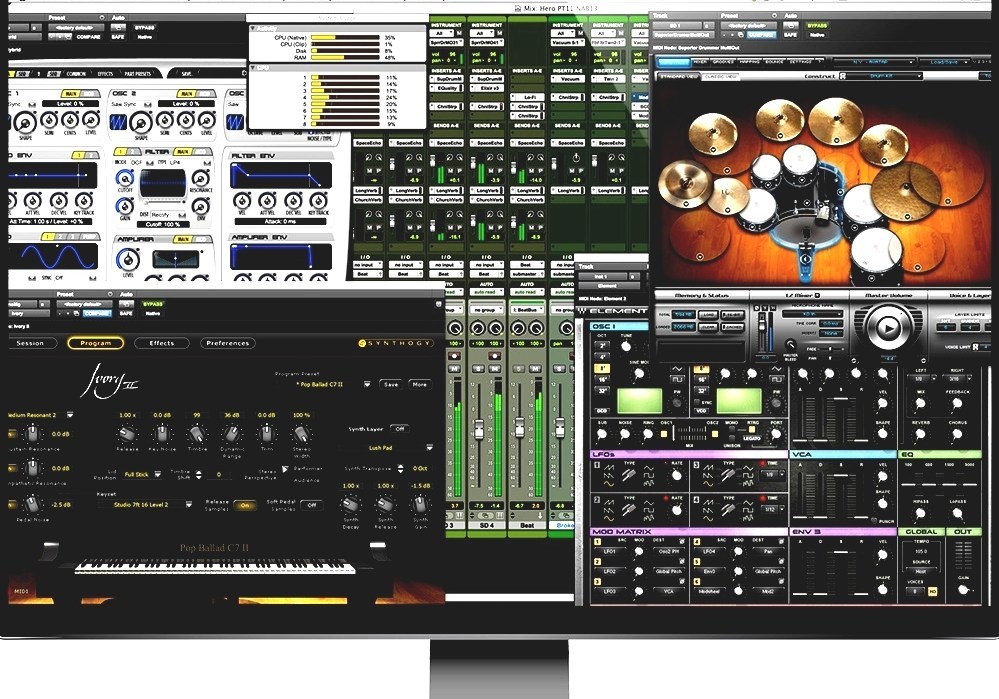The width and height of the screenshot is (999, 699).
Task: Click the Timbre Shift stepper arrows
Action: [199, 475]
